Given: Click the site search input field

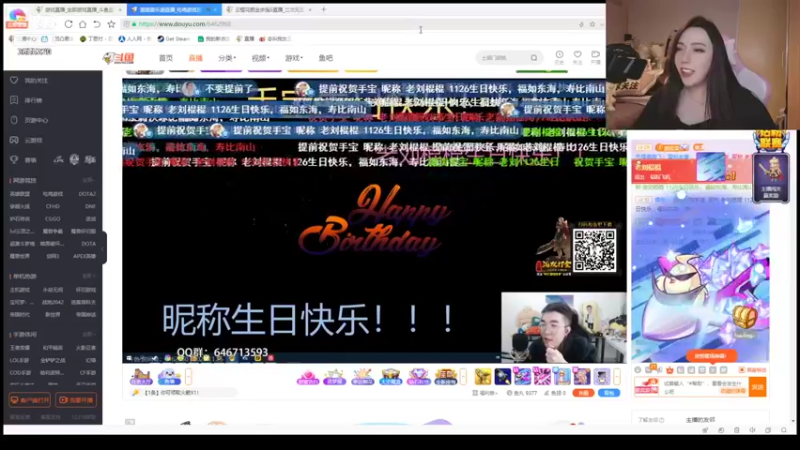Looking at the screenshot, I should (x=503, y=58).
